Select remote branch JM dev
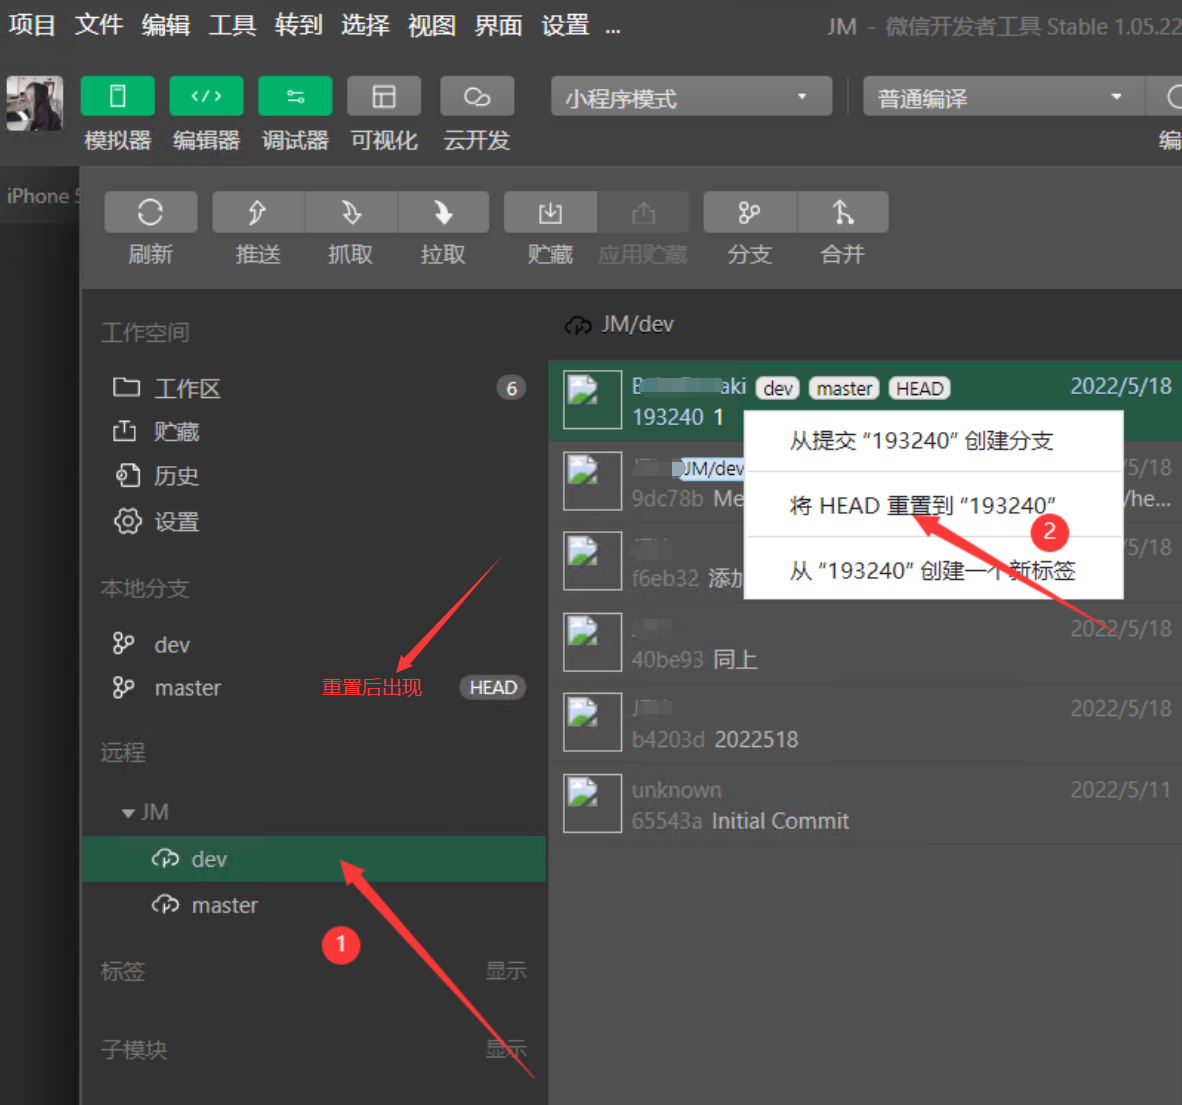 pos(313,859)
